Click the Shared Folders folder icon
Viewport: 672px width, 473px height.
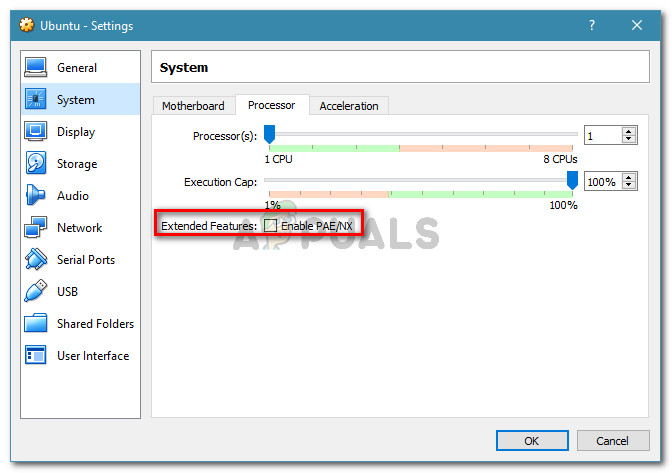[36, 323]
